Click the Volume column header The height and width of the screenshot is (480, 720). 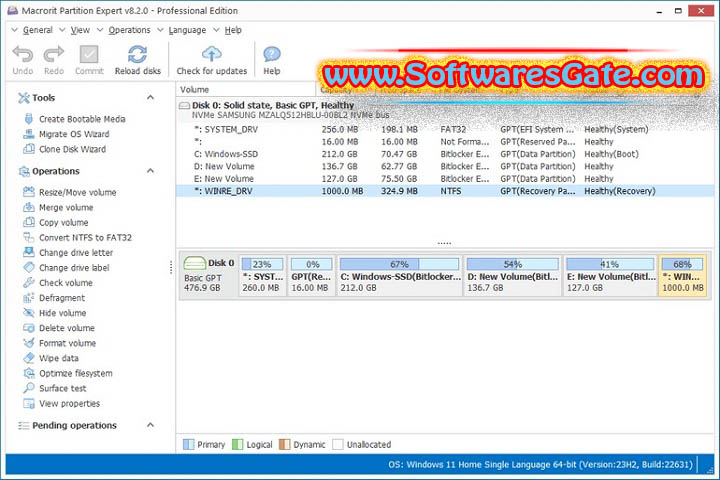click(x=246, y=90)
